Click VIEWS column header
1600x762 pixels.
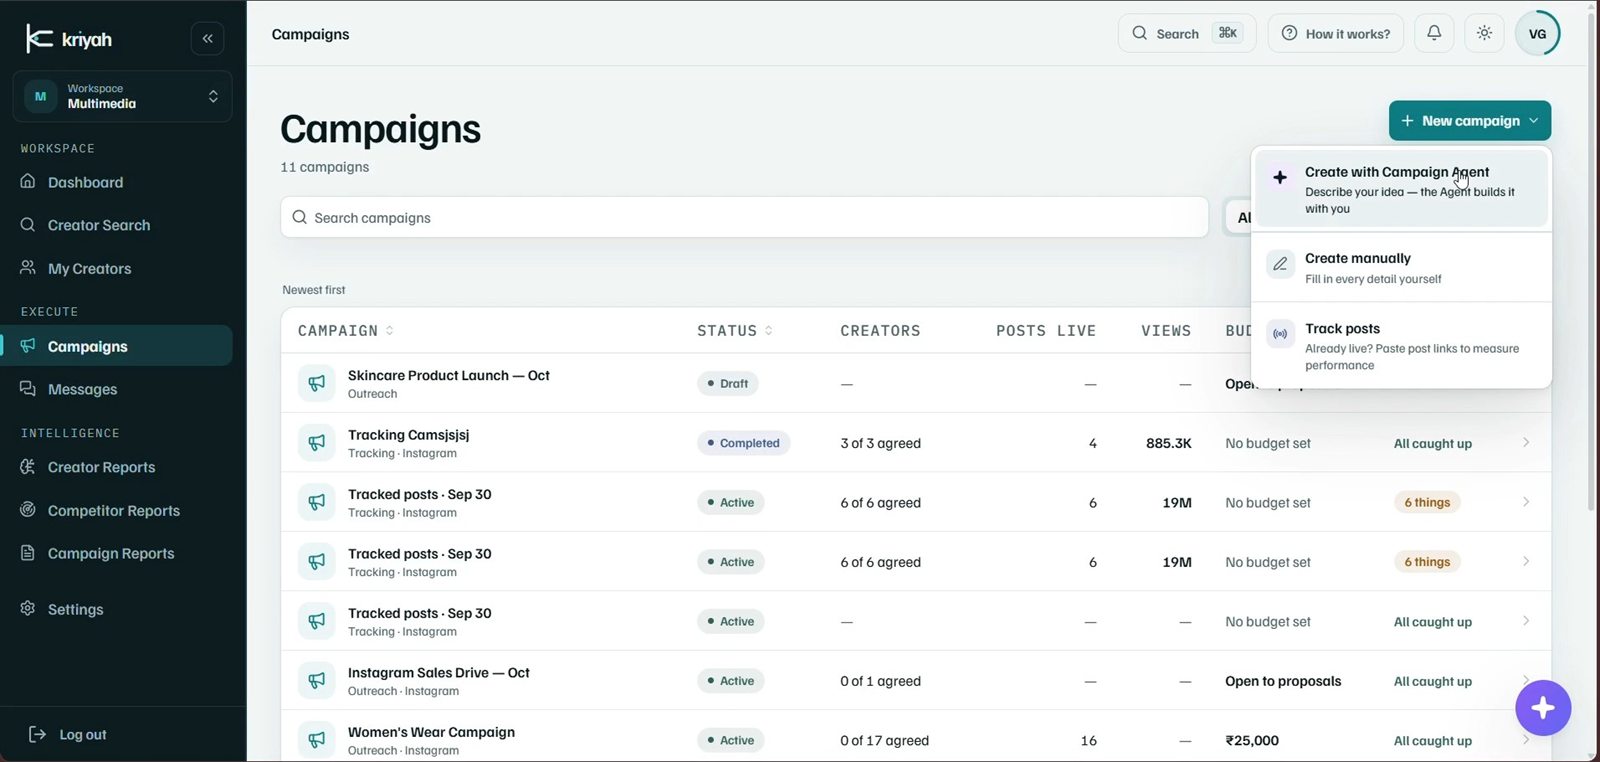coord(1166,330)
